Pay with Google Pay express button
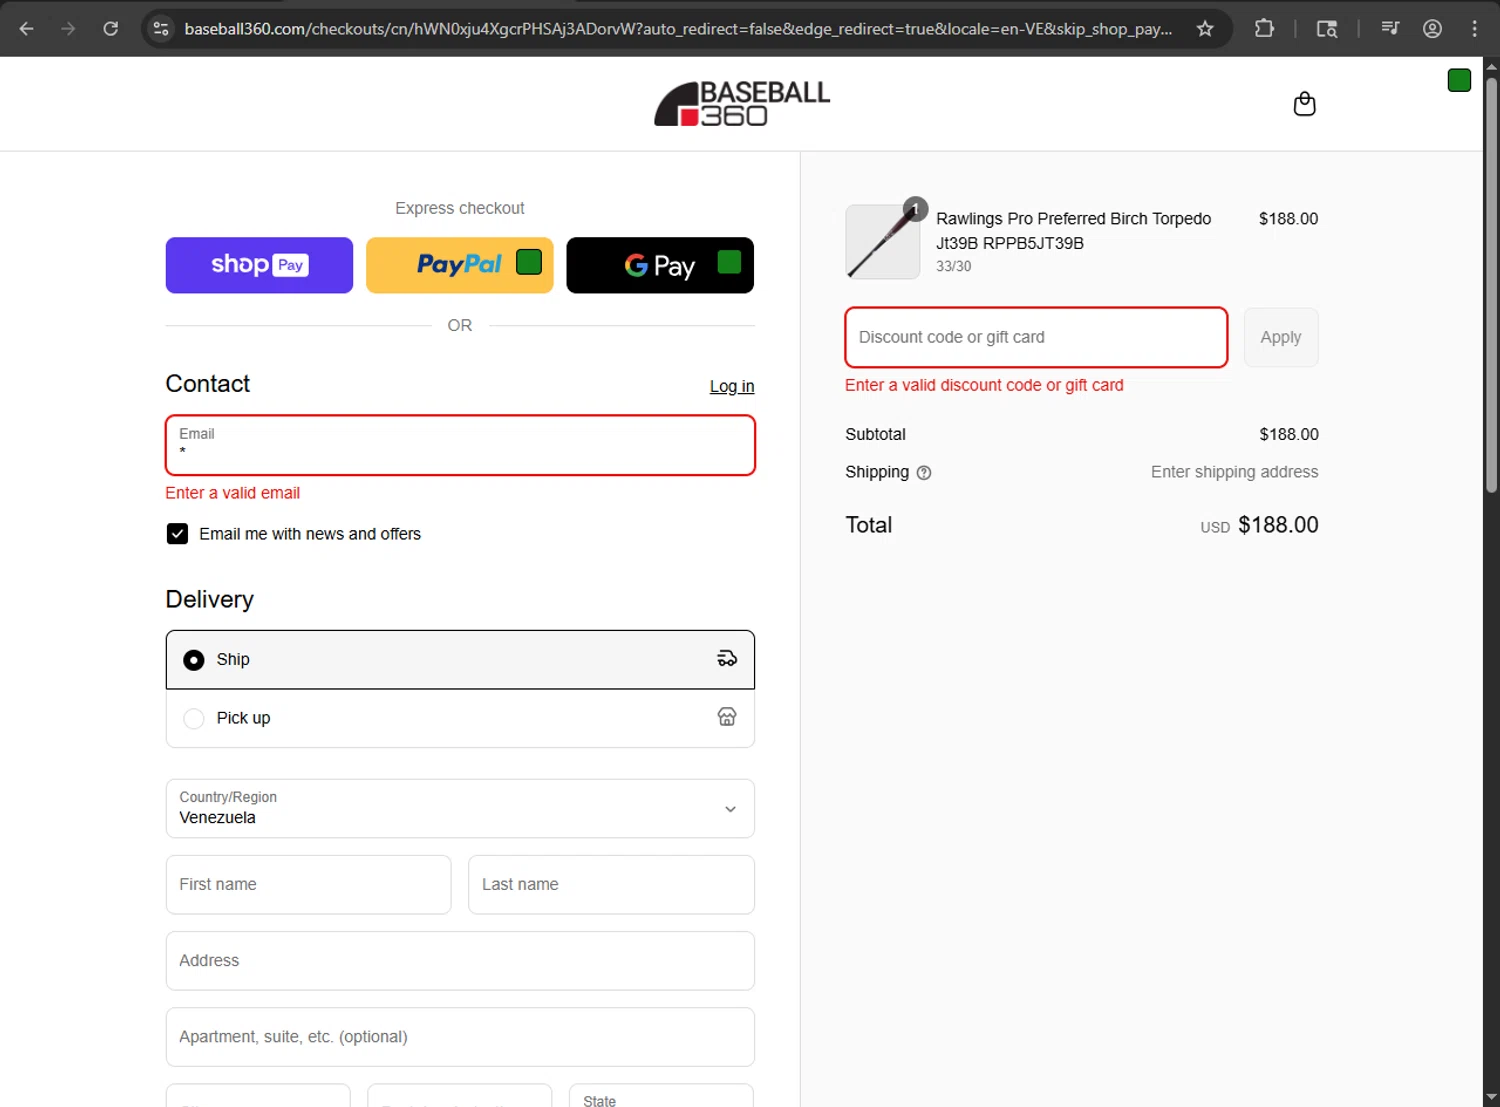The image size is (1500, 1107). pos(660,265)
